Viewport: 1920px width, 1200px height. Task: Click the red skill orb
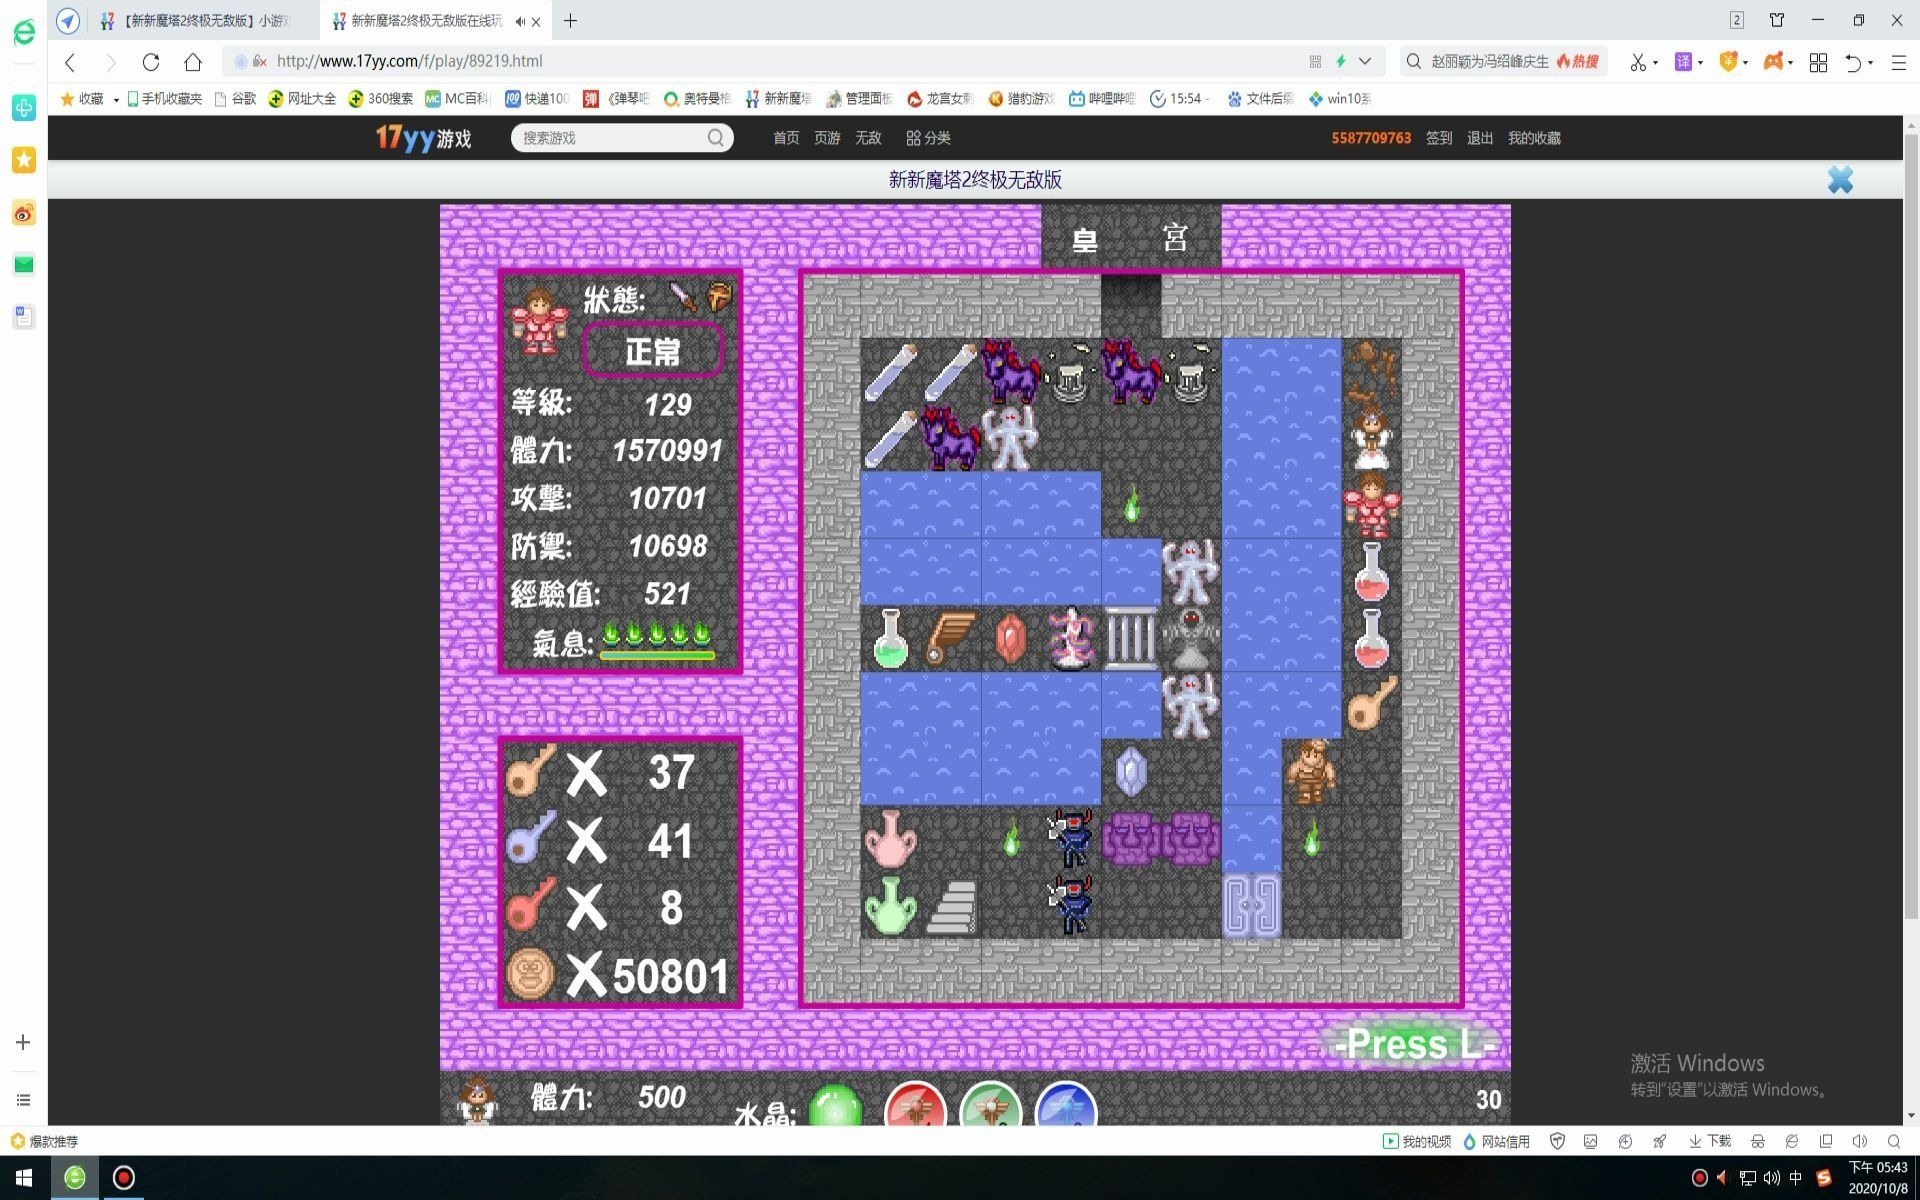pos(915,1105)
